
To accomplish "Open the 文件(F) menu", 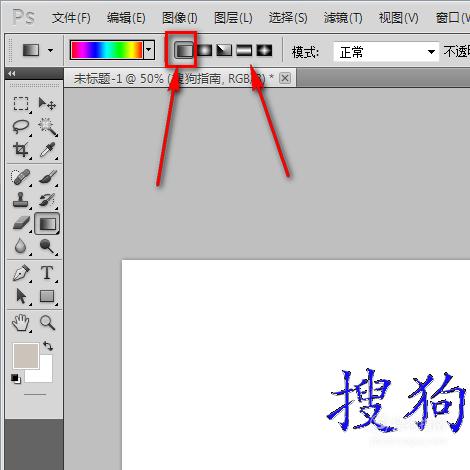I will (x=71, y=18).
